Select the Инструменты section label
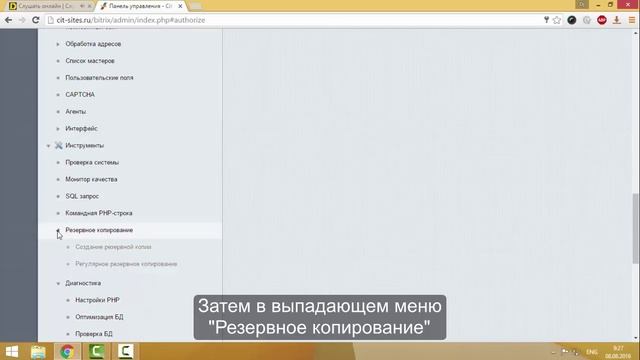 click(x=84, y=145)
